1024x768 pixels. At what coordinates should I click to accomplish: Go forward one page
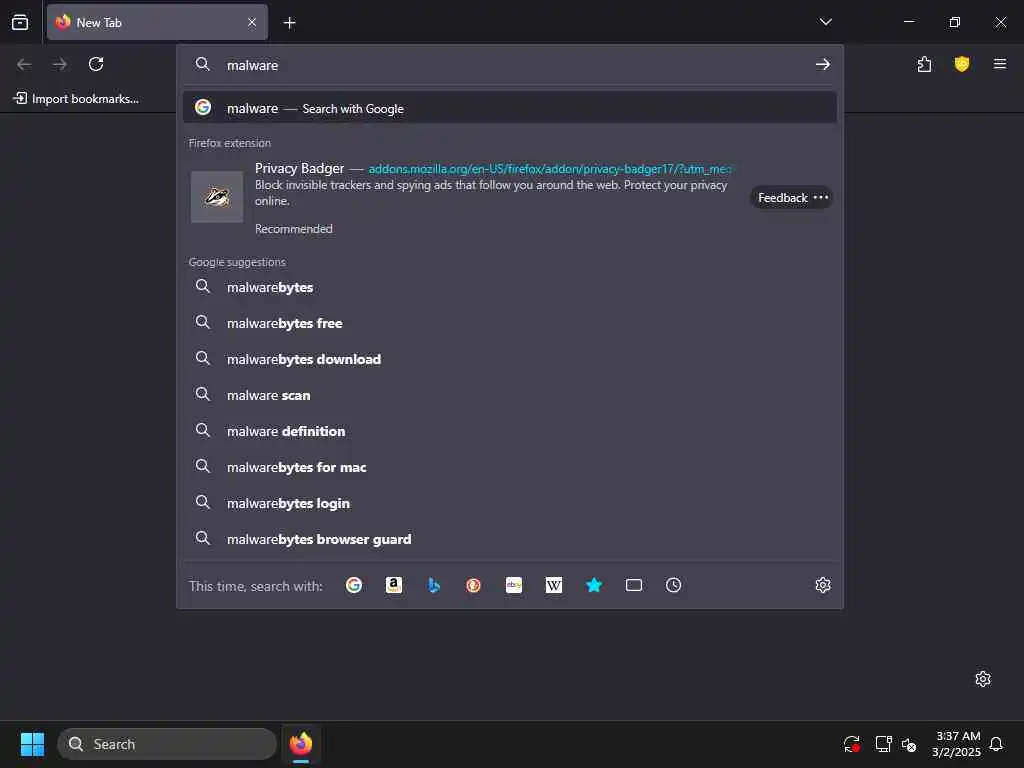[x=60, y=64]
